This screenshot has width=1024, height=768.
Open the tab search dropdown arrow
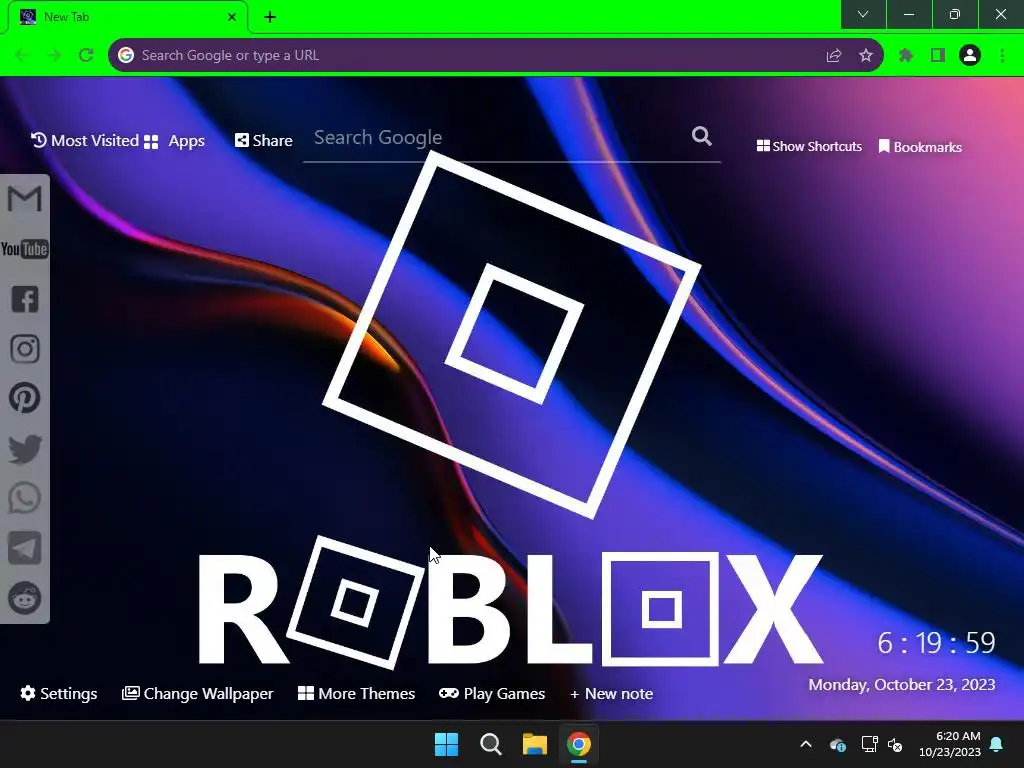tap(863, 14)
